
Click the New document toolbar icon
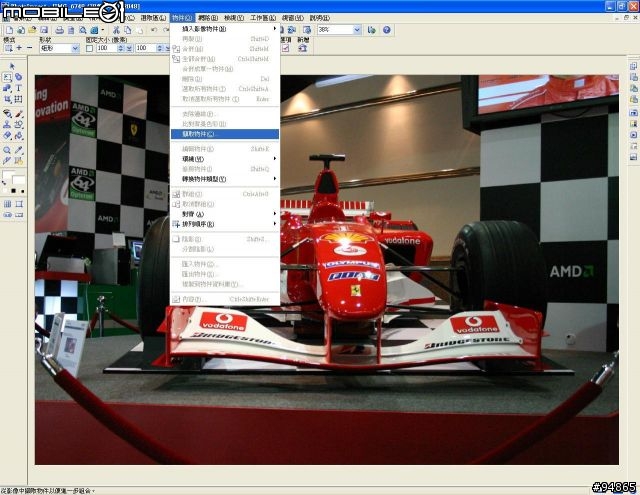point(9,30)
